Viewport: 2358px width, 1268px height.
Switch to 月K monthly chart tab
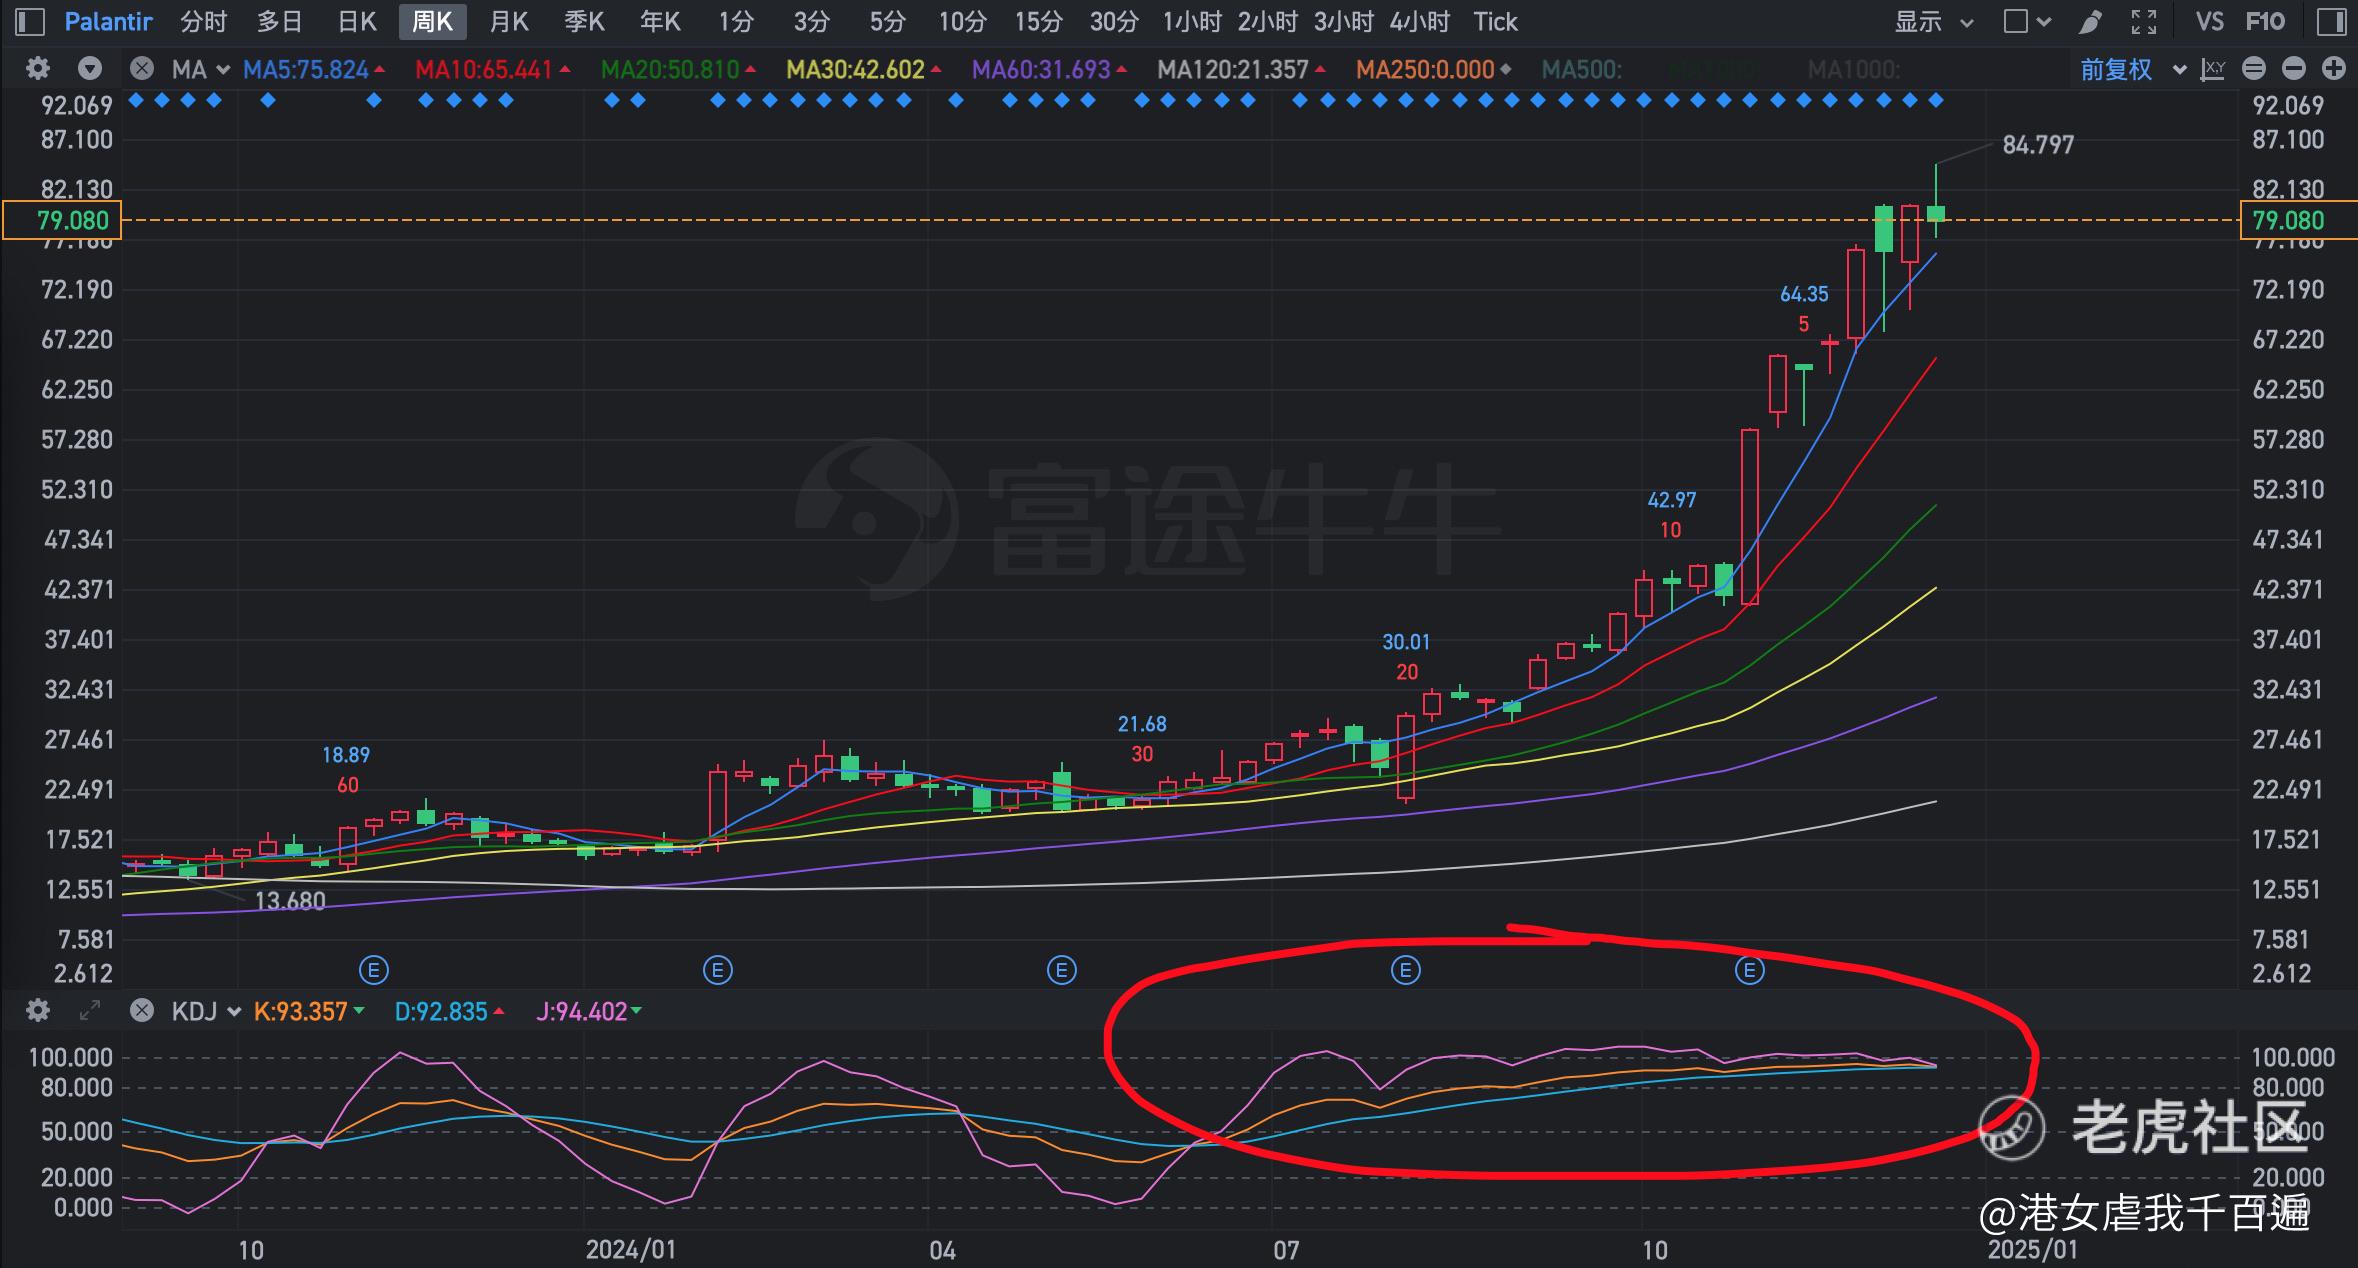pyautogui.click(x=509, y=21)
